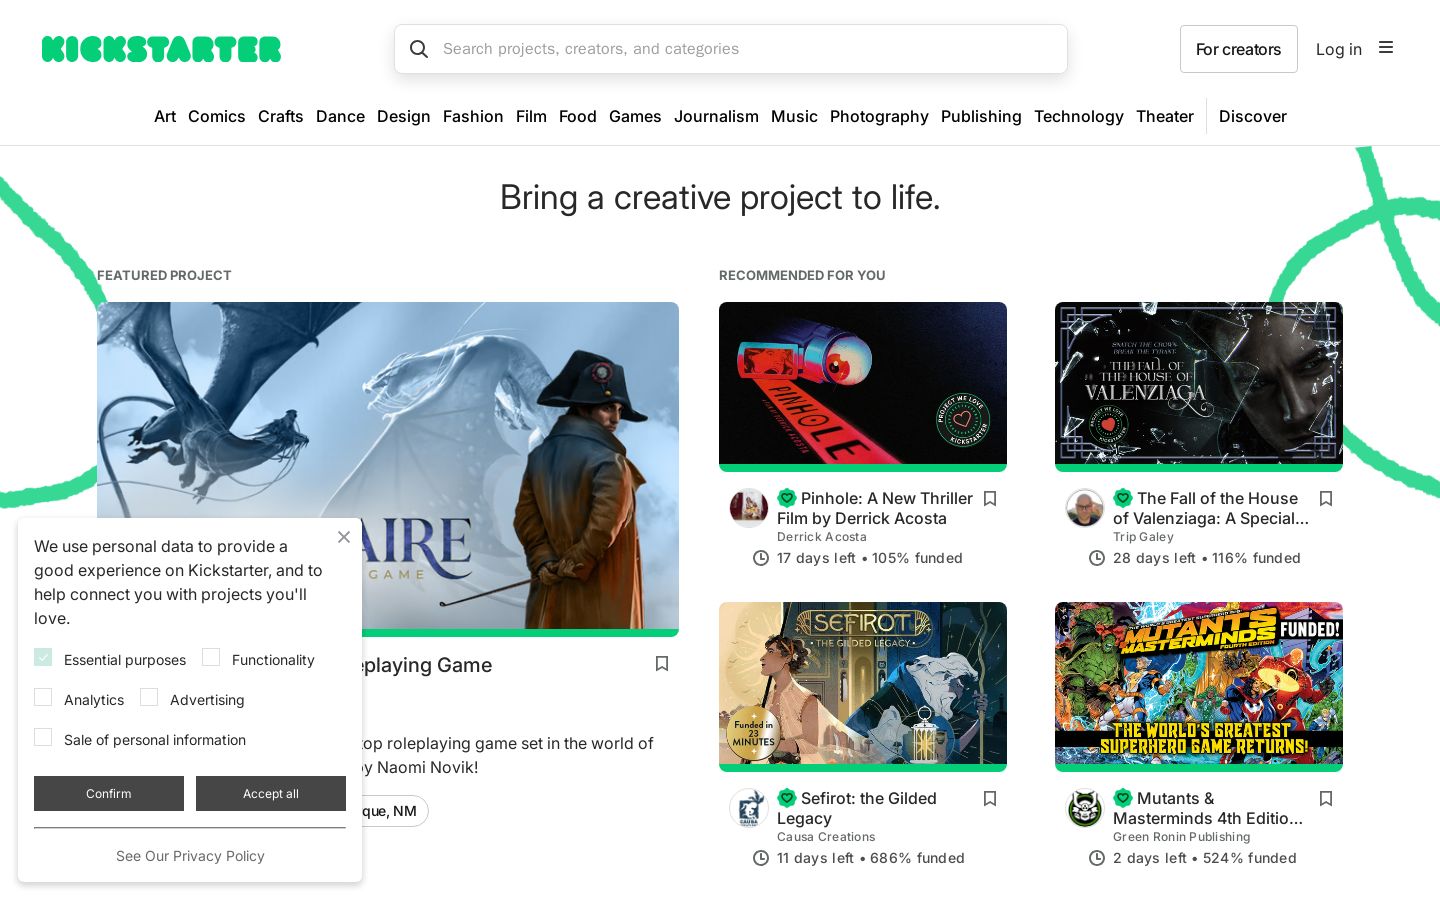Browse the Journalism category
Image resolution: width=1440 pixels, height=900 pixels.
click(716, 116)
